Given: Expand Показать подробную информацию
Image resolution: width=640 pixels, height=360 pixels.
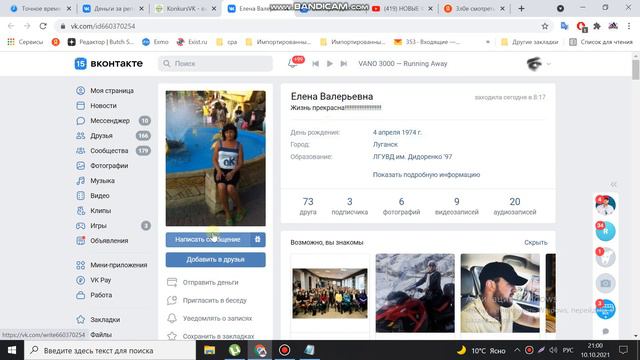Looking at the screenshot, I should (426, 175).
